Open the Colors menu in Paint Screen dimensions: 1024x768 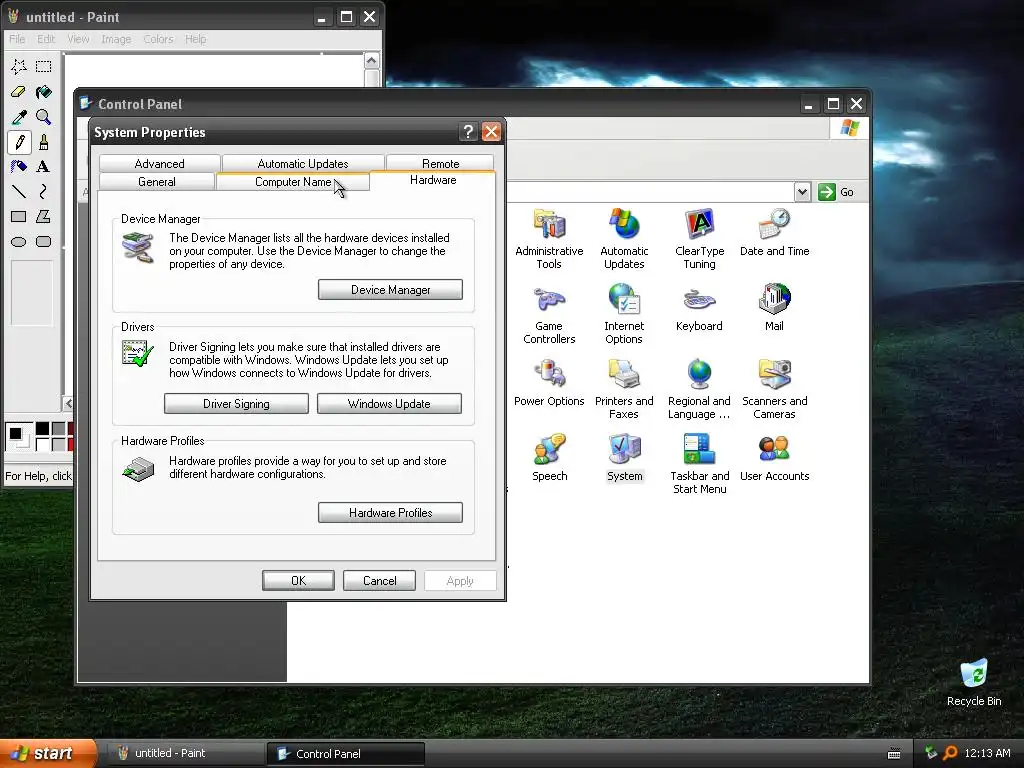[x=158, y=39]
